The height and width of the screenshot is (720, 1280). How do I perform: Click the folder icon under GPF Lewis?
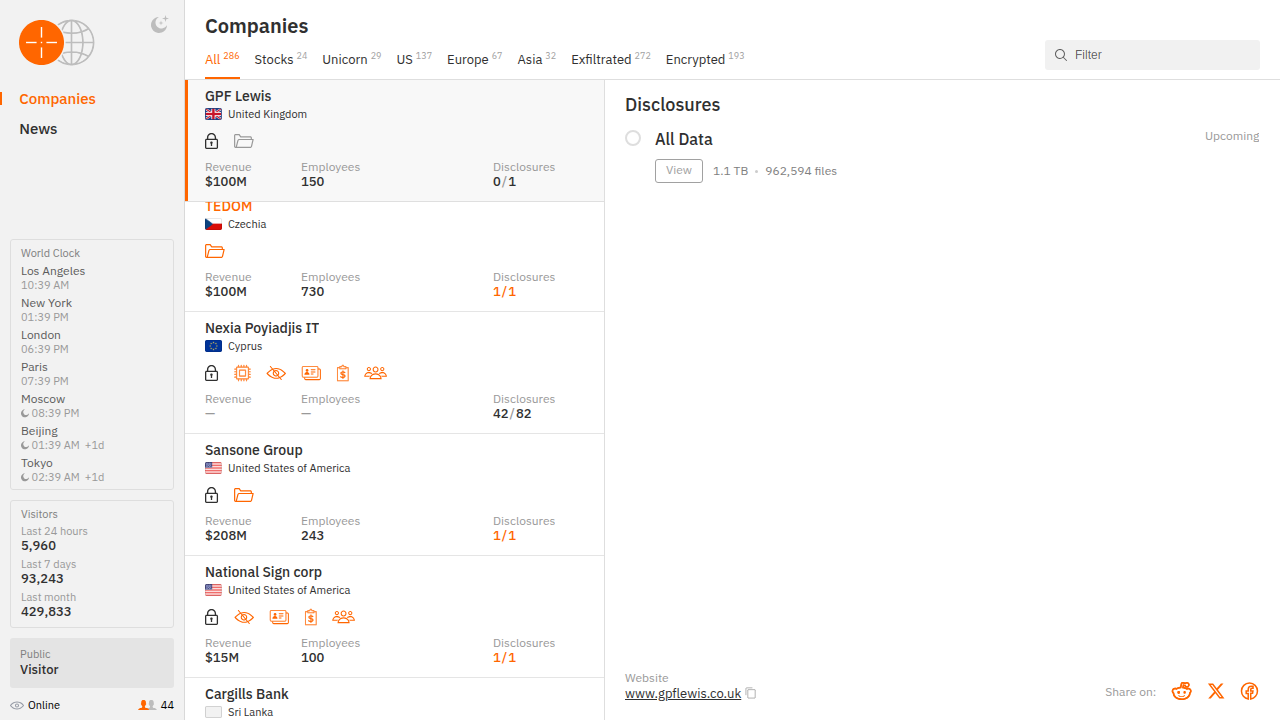tap(244, 141)
